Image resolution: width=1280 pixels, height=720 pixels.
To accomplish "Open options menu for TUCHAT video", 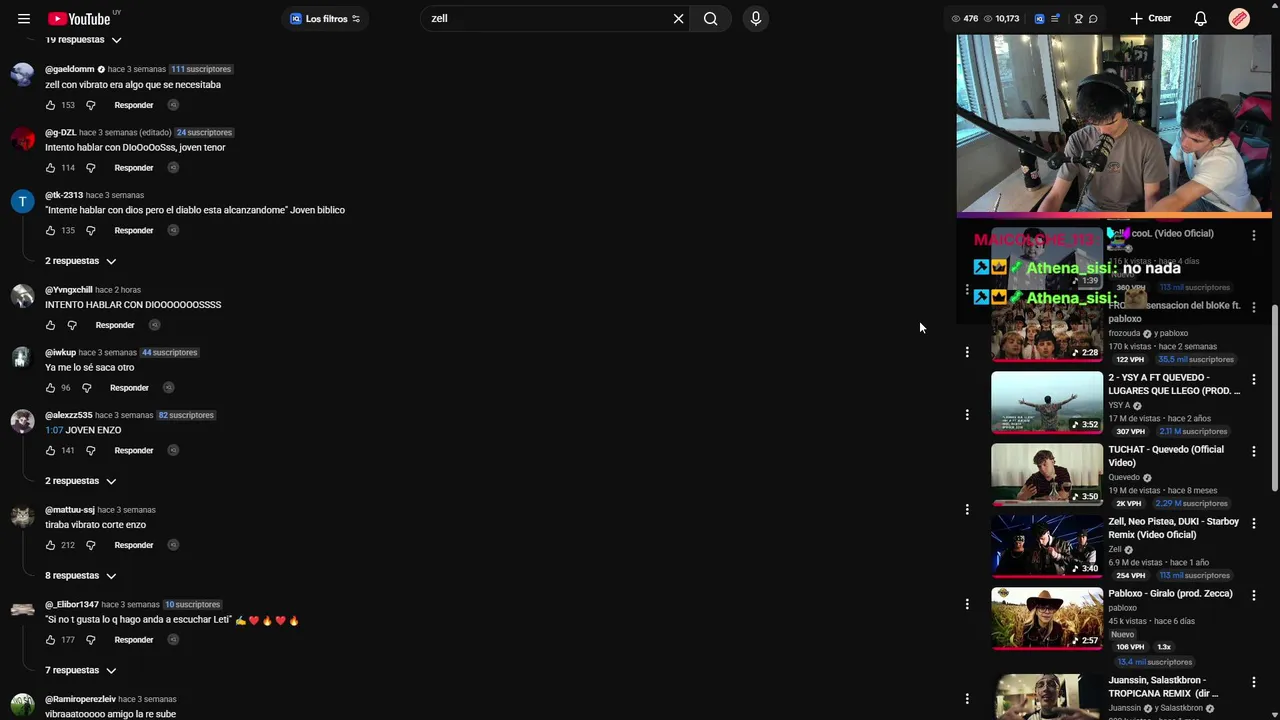I will pos(1253,452).
